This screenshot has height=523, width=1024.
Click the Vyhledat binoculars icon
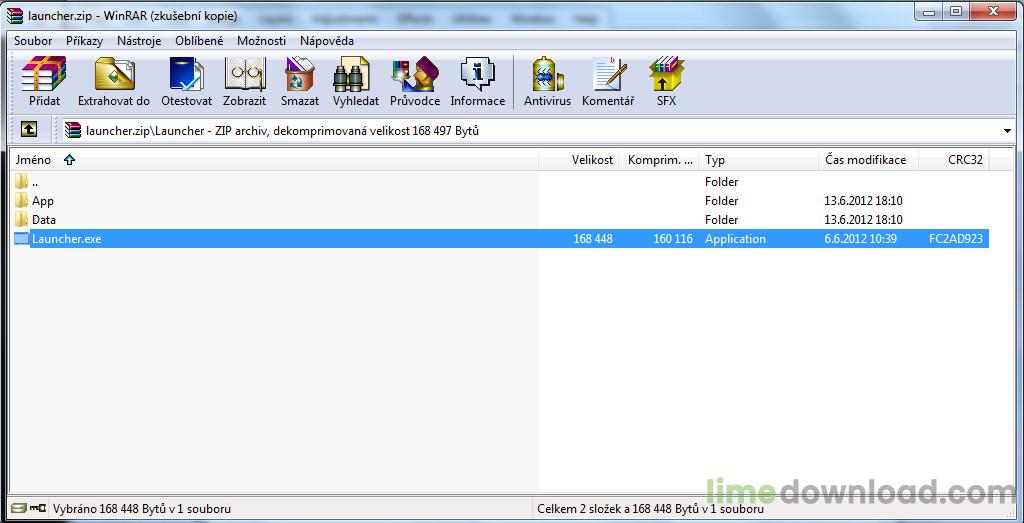coord(351,74)
